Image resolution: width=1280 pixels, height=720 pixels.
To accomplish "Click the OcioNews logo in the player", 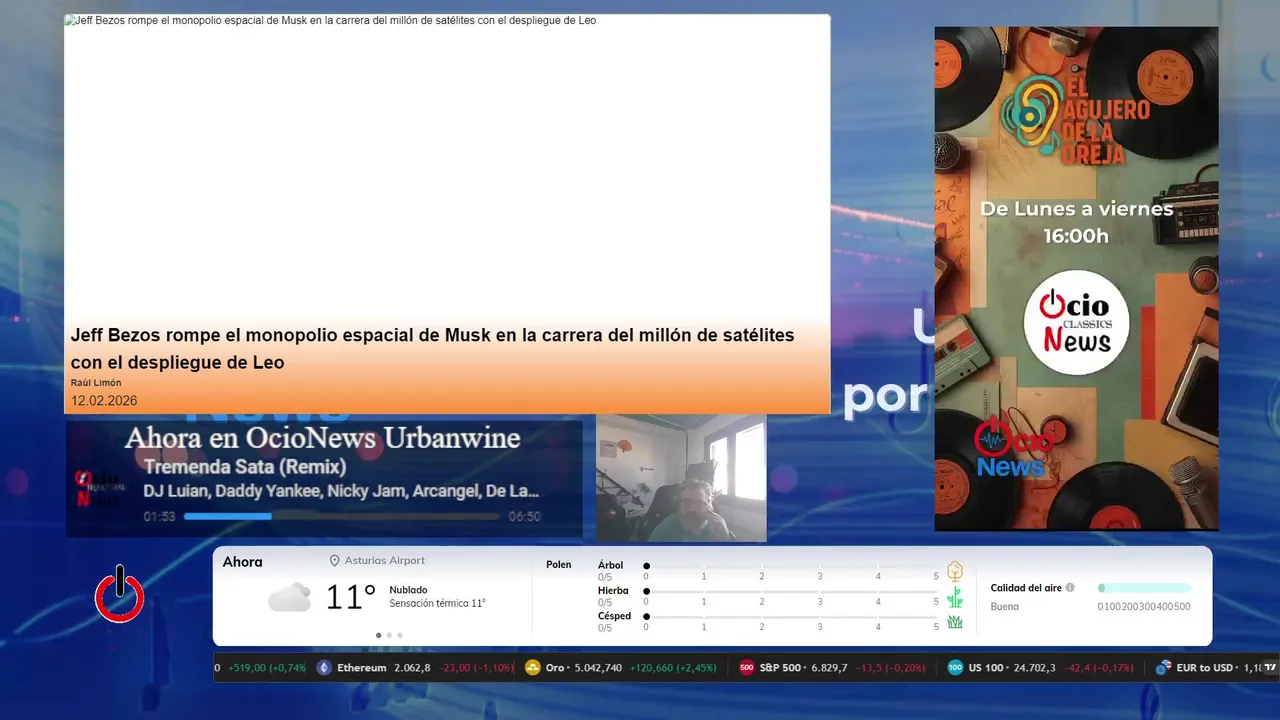I will (x=100, y=488).
